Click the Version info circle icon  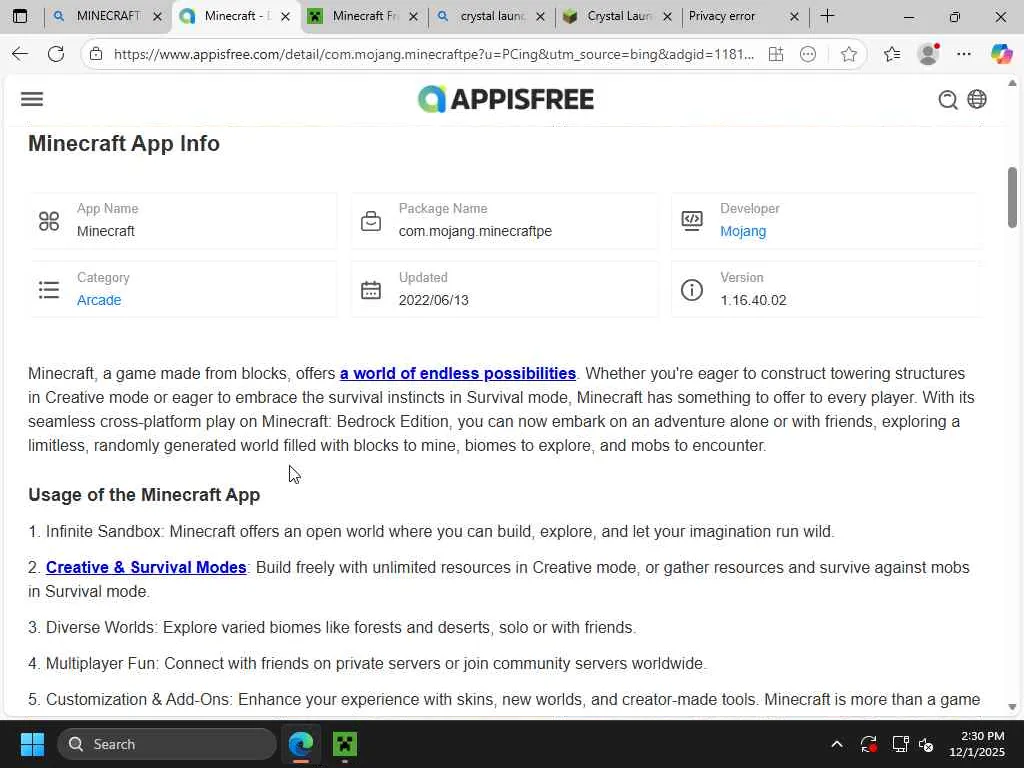(692, 289)
